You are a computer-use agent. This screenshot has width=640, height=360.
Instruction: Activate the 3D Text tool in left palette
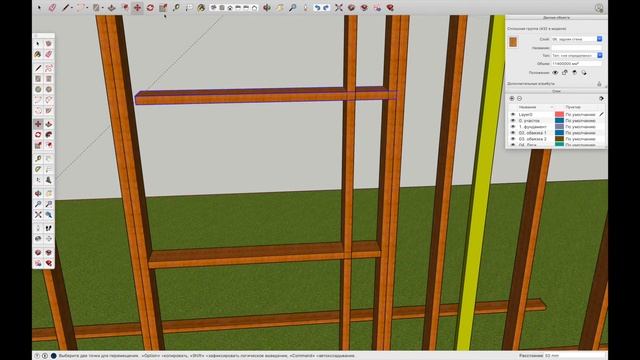(49, 180)
